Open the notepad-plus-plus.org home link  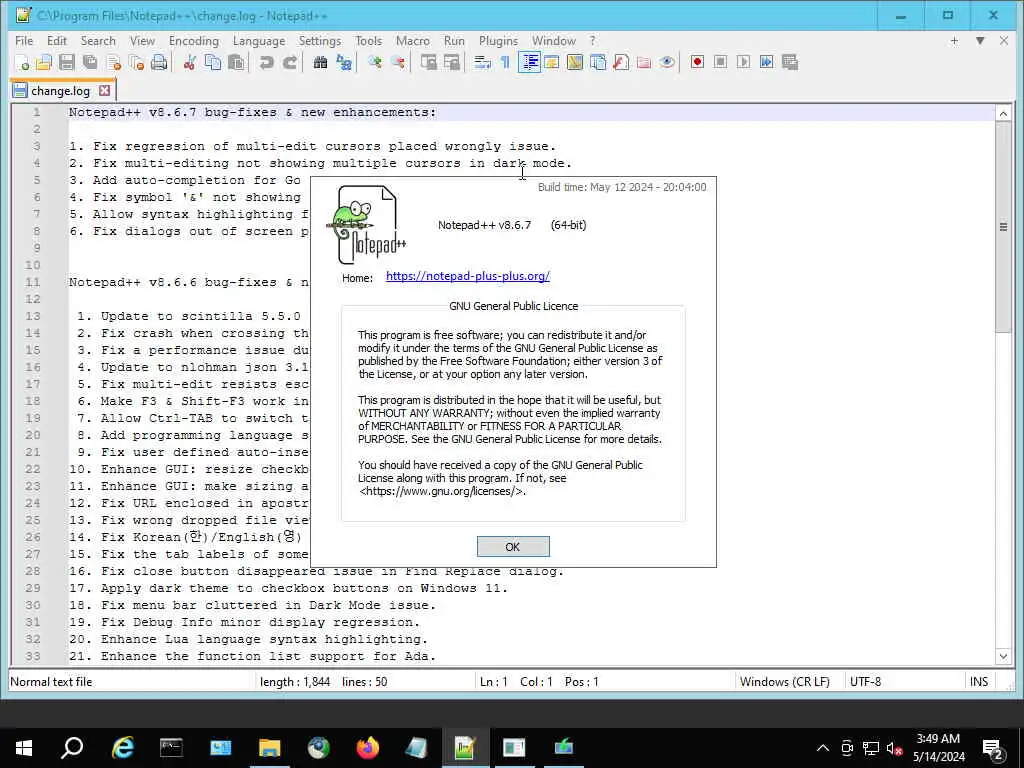[468, 276]
